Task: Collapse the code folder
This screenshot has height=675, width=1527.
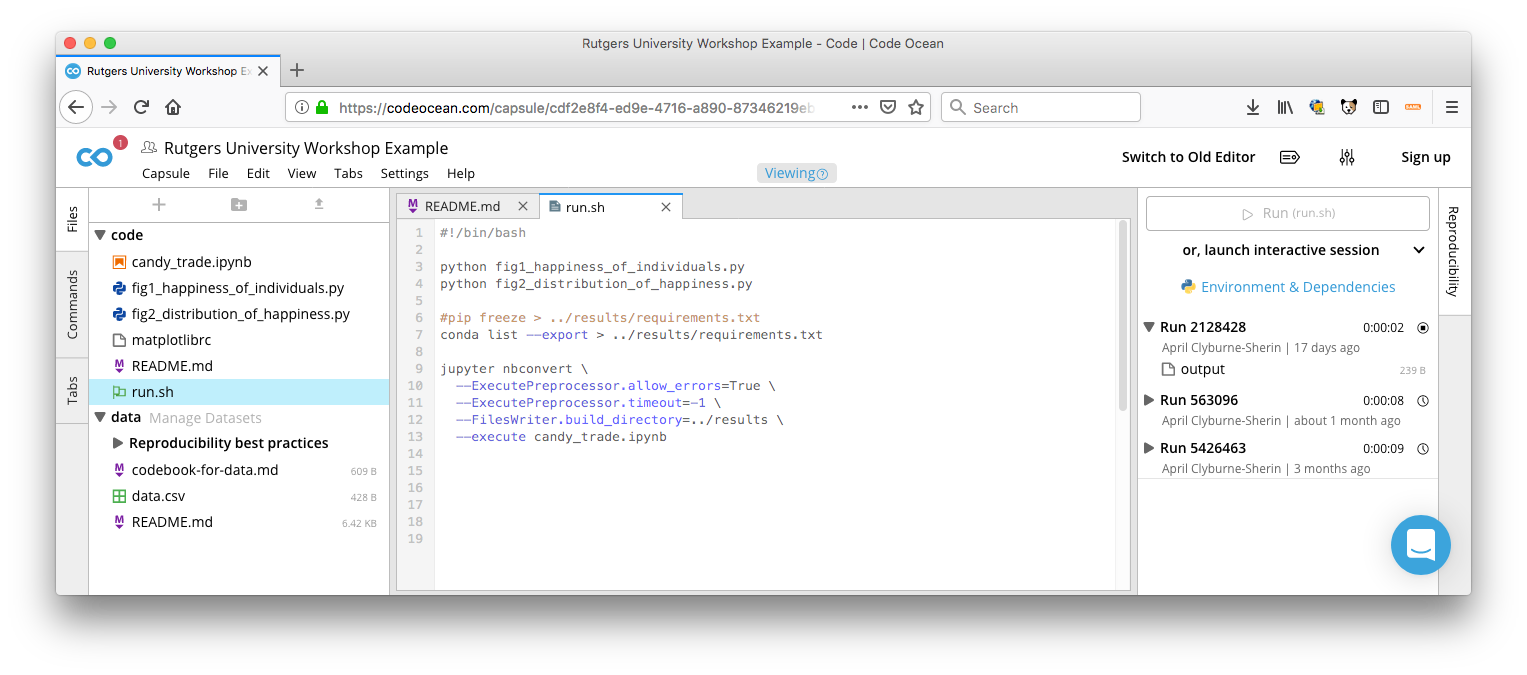Action: (x=100, y=236)
